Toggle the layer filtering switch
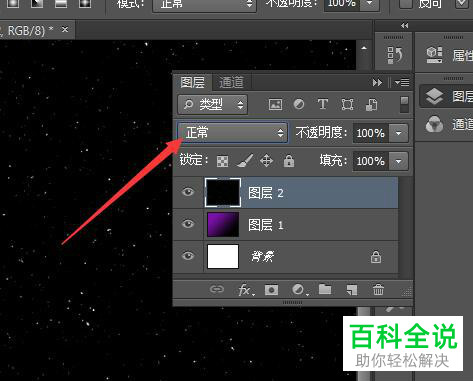This screenshot has width=473, height=381. pos(404,105)
